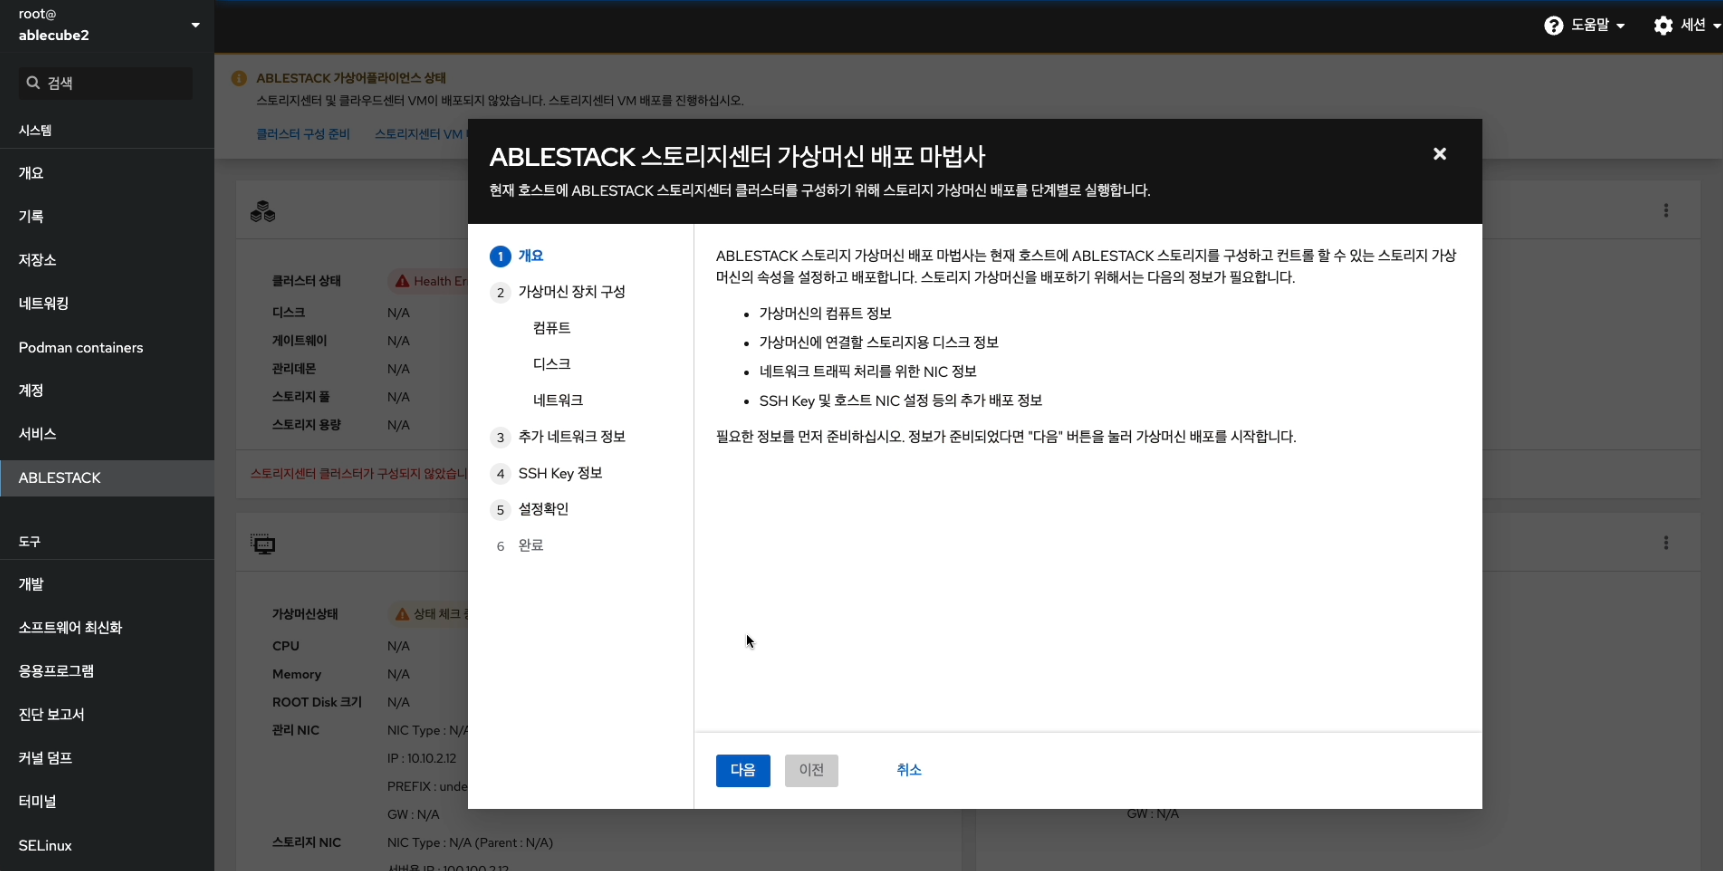Select wizard step 1 개요
The width and height of the screenshot is (1723, 871).
point(517,256)
